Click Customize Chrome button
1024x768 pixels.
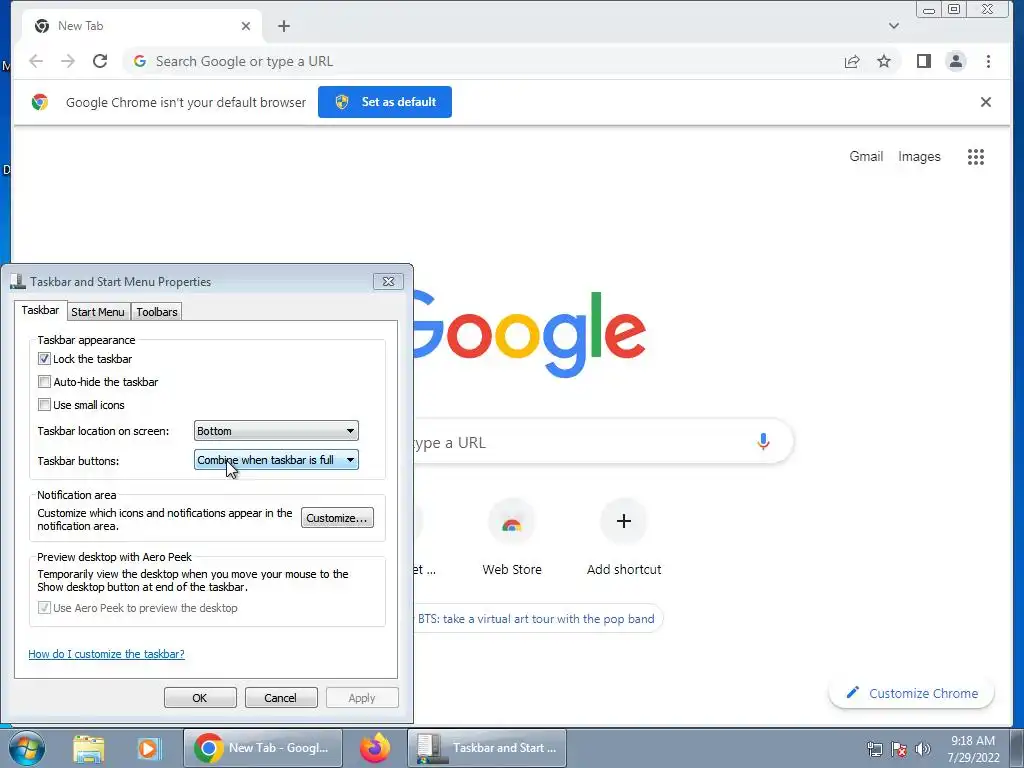(912, 693)
